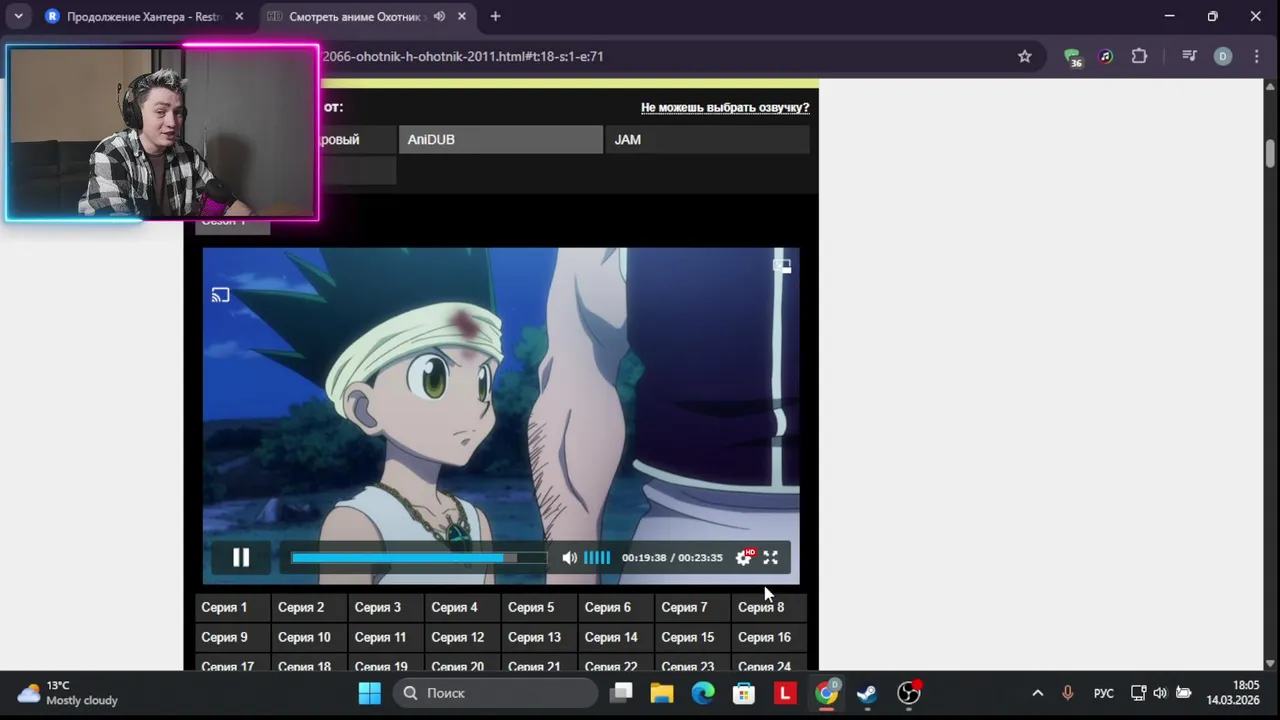Image resolution: width=1280 pixels, height=720 pixels.
Task: Play episode Серия 8
Action: pyautogui.click(x=770, y=607)
